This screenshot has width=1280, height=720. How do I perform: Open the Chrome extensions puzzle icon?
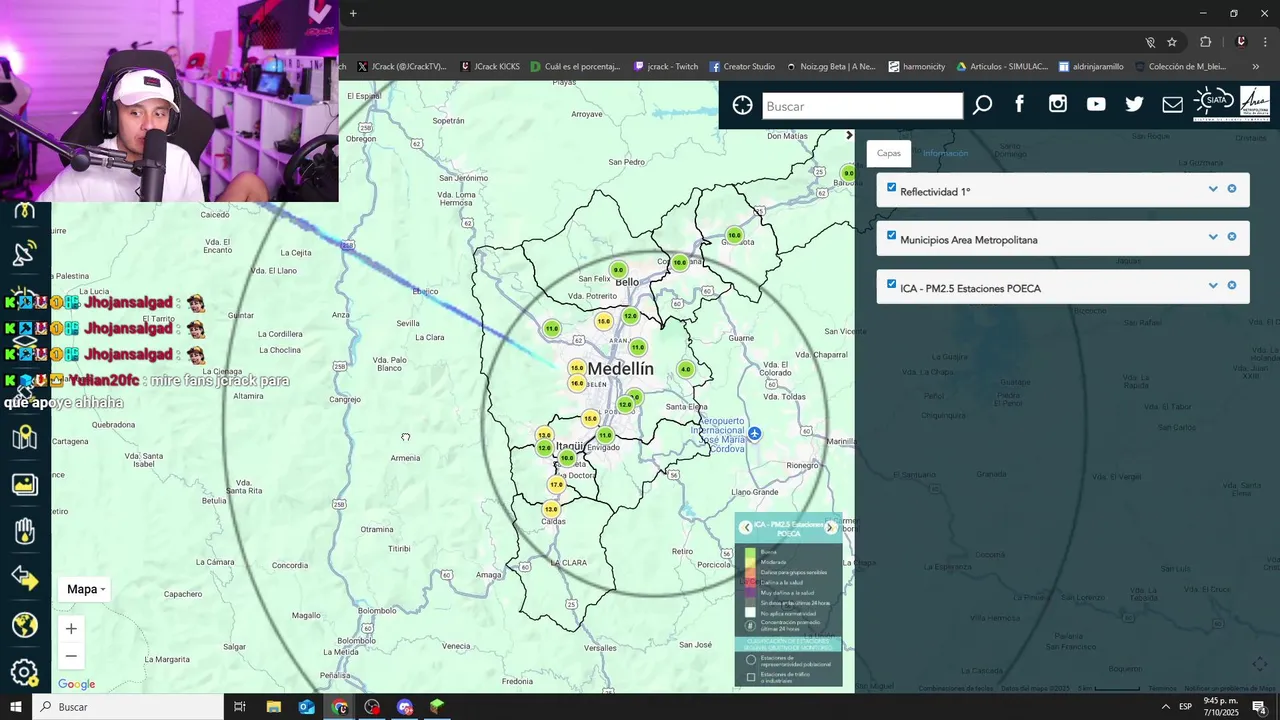(1205, 42)
